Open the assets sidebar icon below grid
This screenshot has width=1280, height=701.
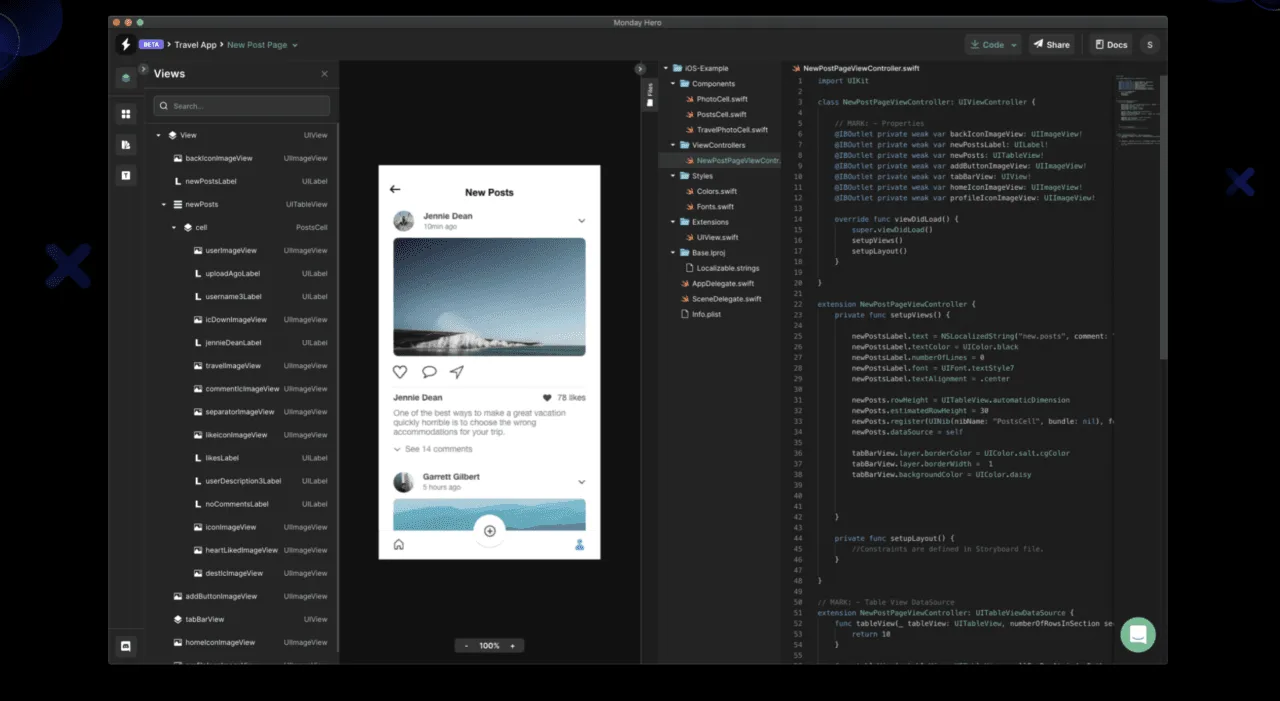(126, 145)
